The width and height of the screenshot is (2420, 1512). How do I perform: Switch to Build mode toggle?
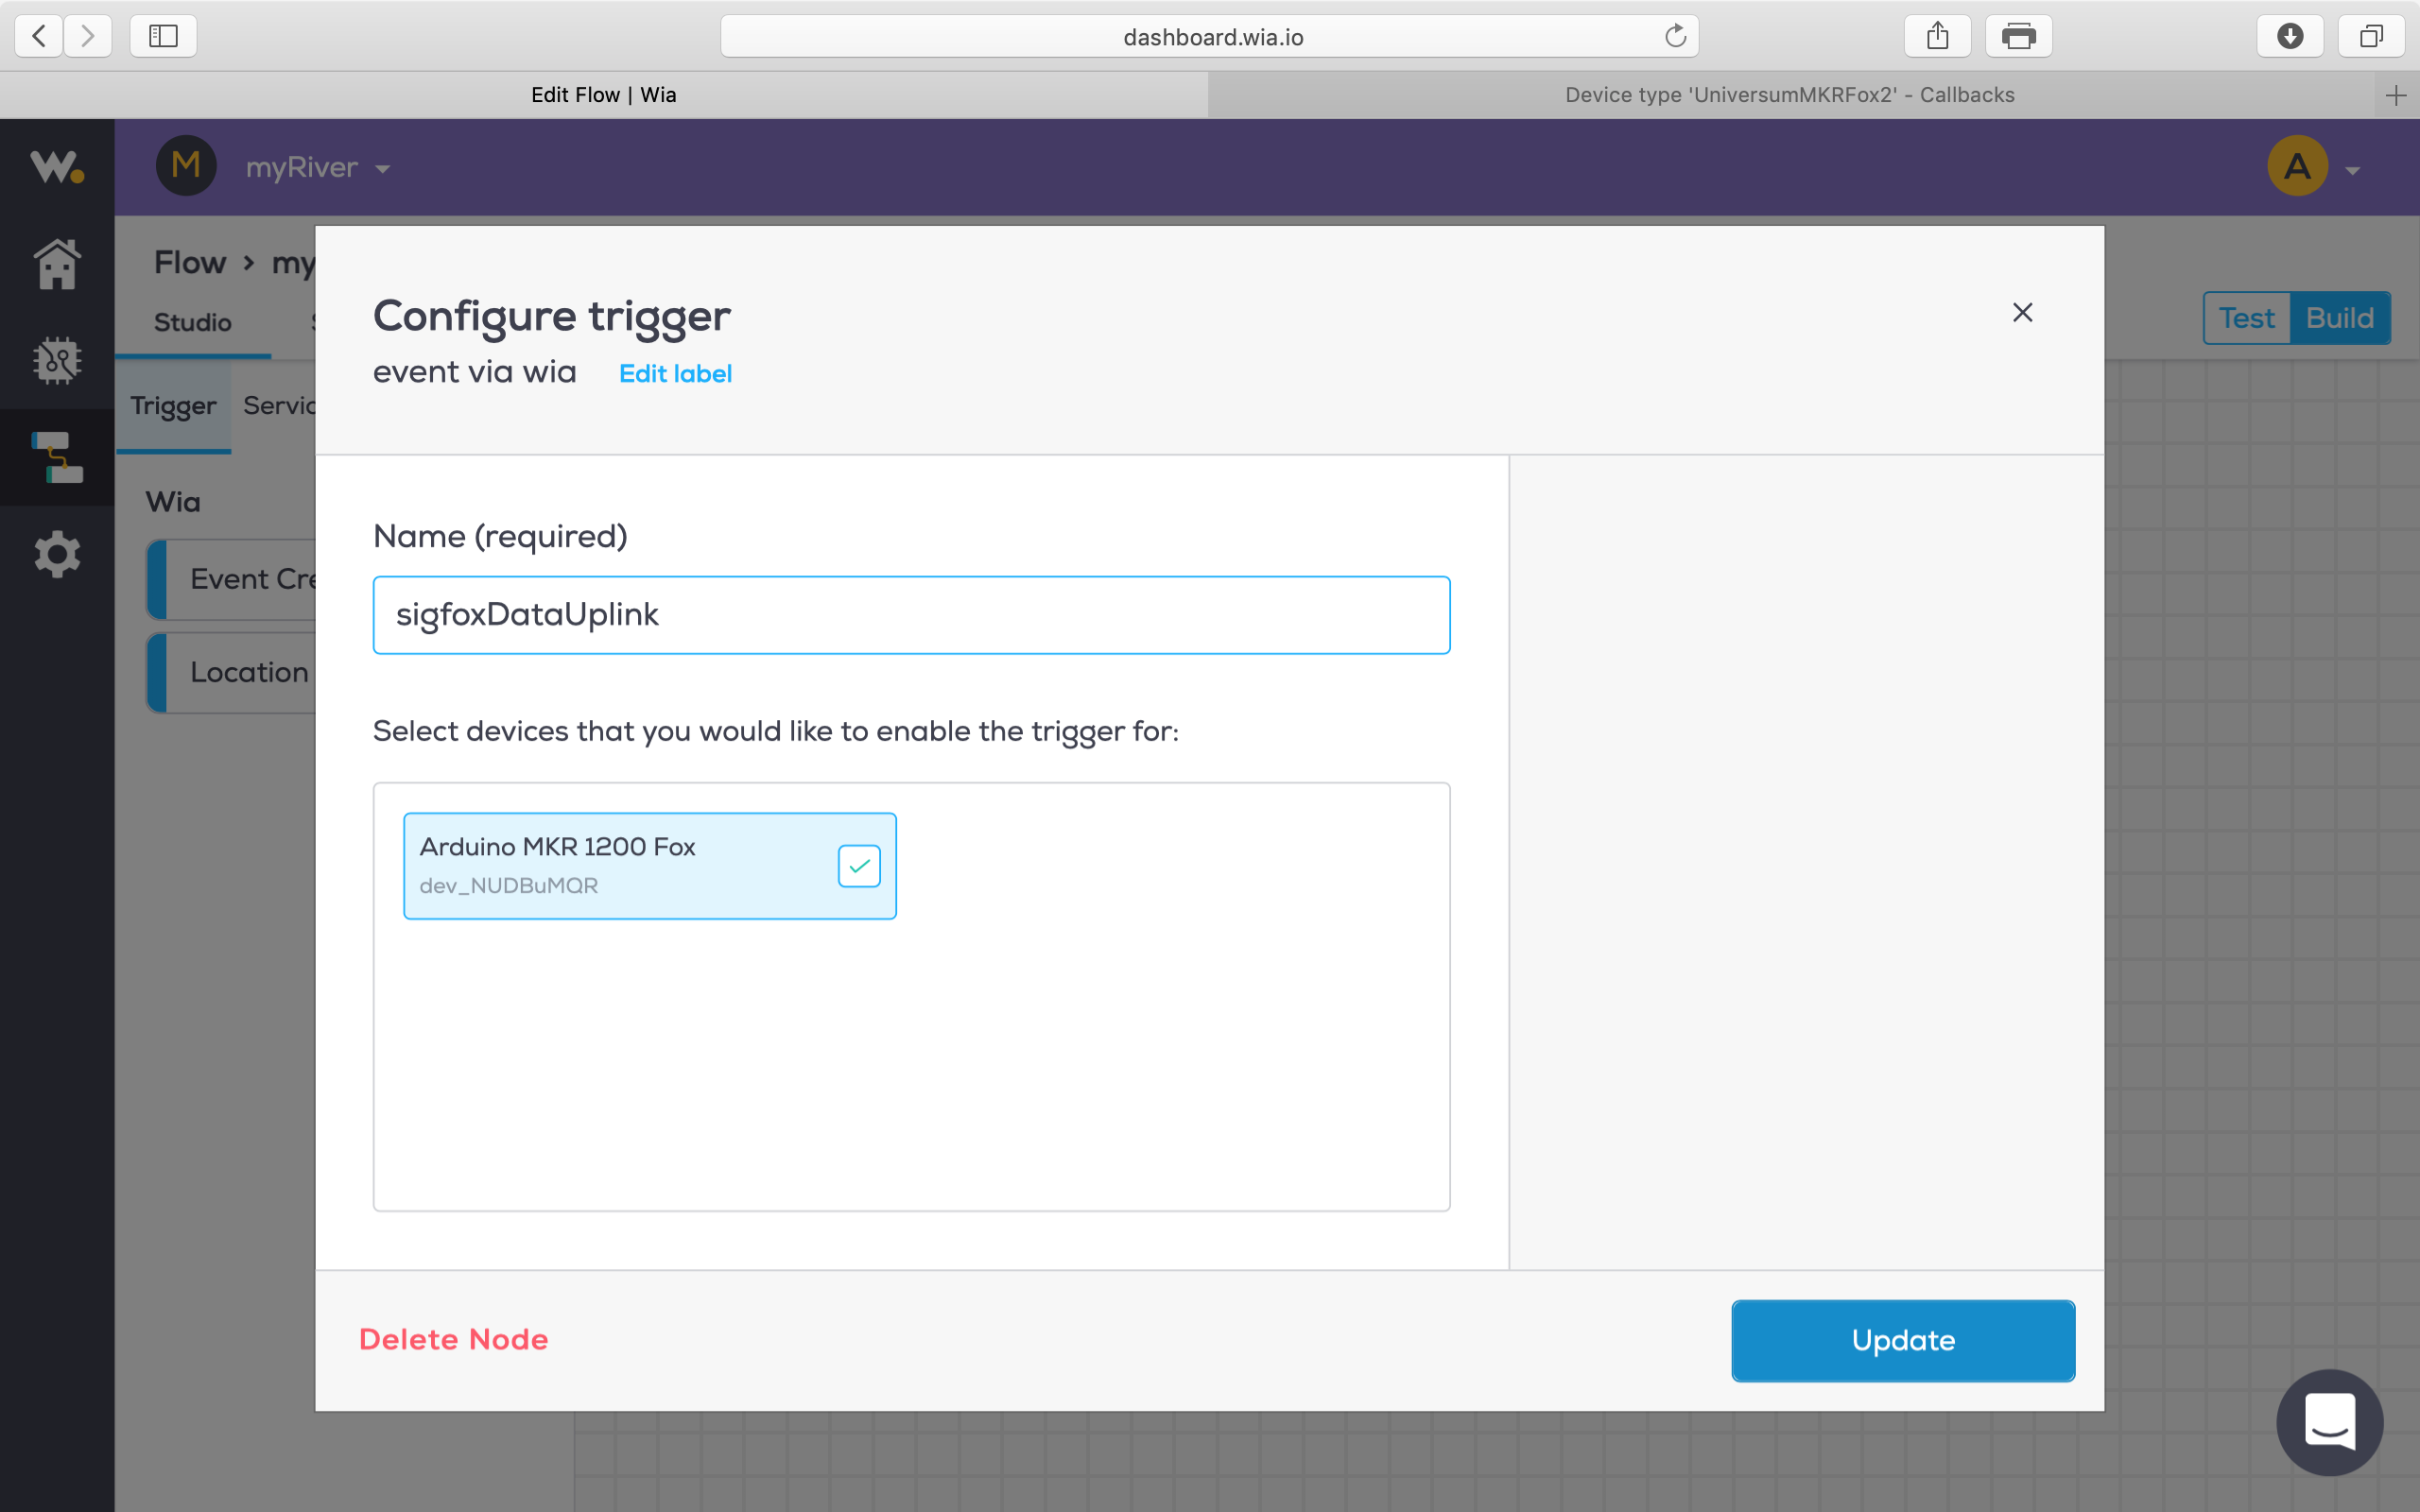click(x=2339, y=318)
